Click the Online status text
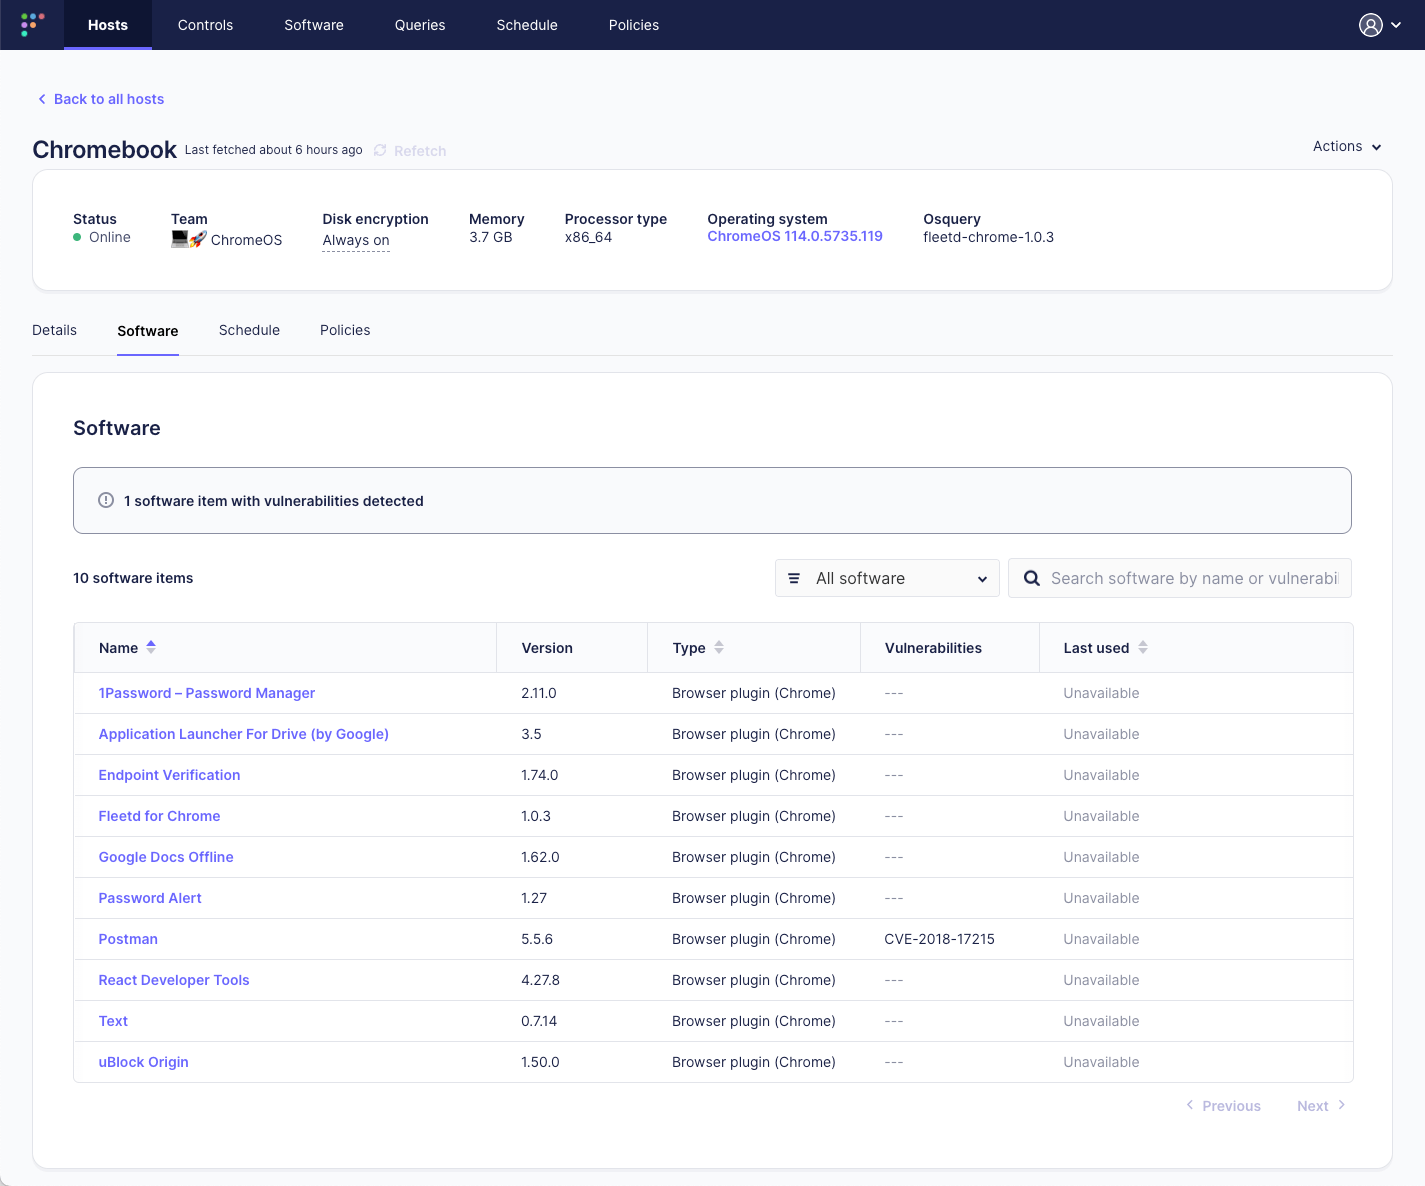Viewport: 1425px width, 1186px height. click(x=110, y=237)
